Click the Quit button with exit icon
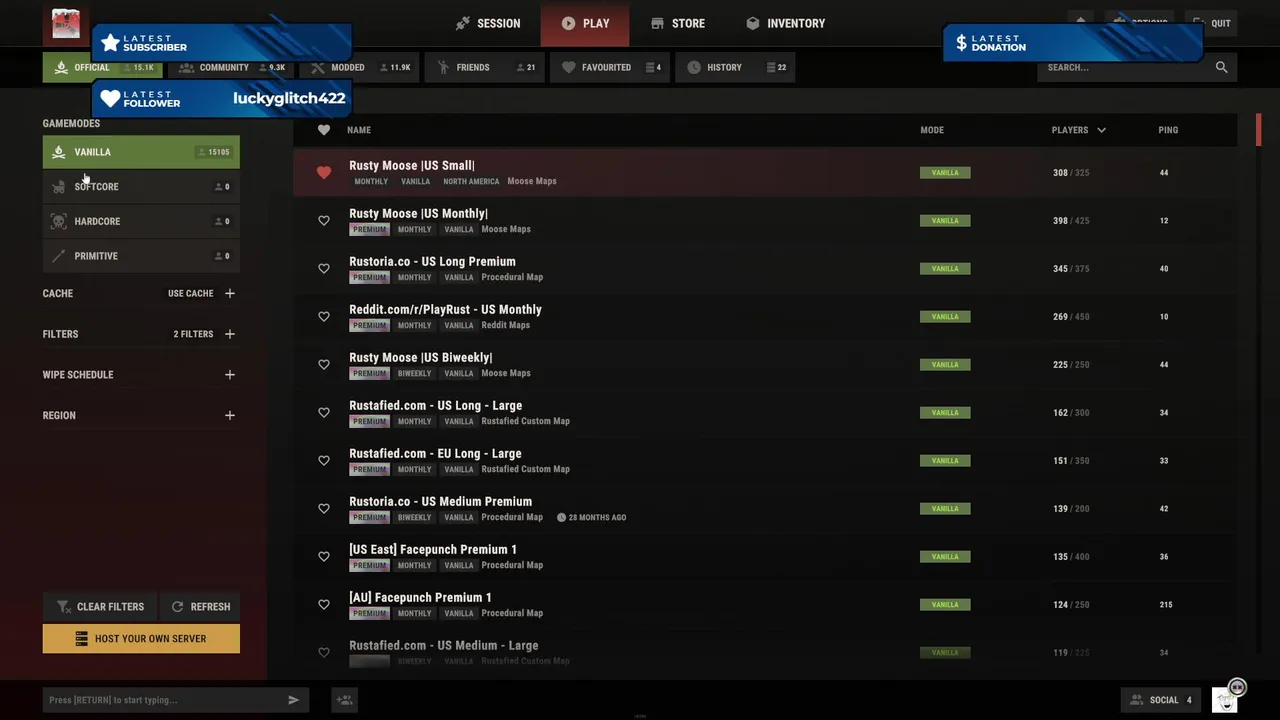Image resolution: width=1280 pixels, height=720 pixels. (x=1211, y=23)
